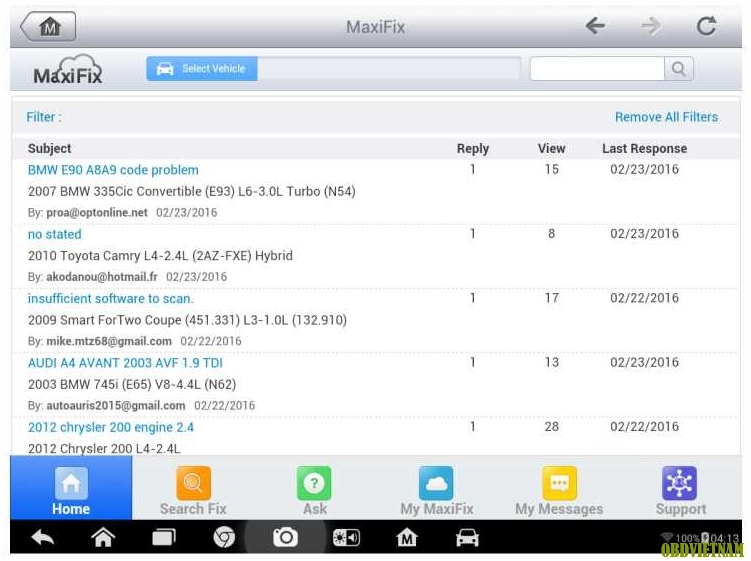This screenshot has width=751, height=561.
Task: Open 2012 chrysler 200 engine 2.4 post
Action: coord(111,427)
